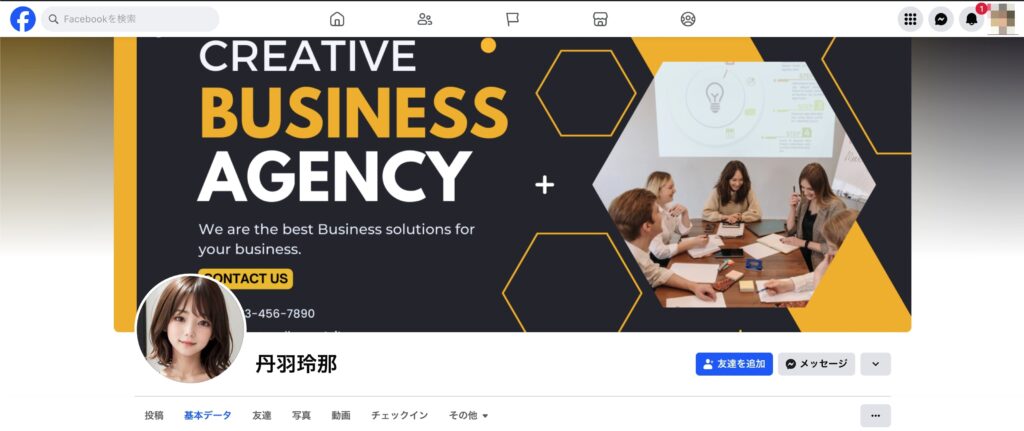Image resolution: width=1024 pixels, height=431 pixels.
Task: Open the Pages flag icon
Action: (513, 19)
